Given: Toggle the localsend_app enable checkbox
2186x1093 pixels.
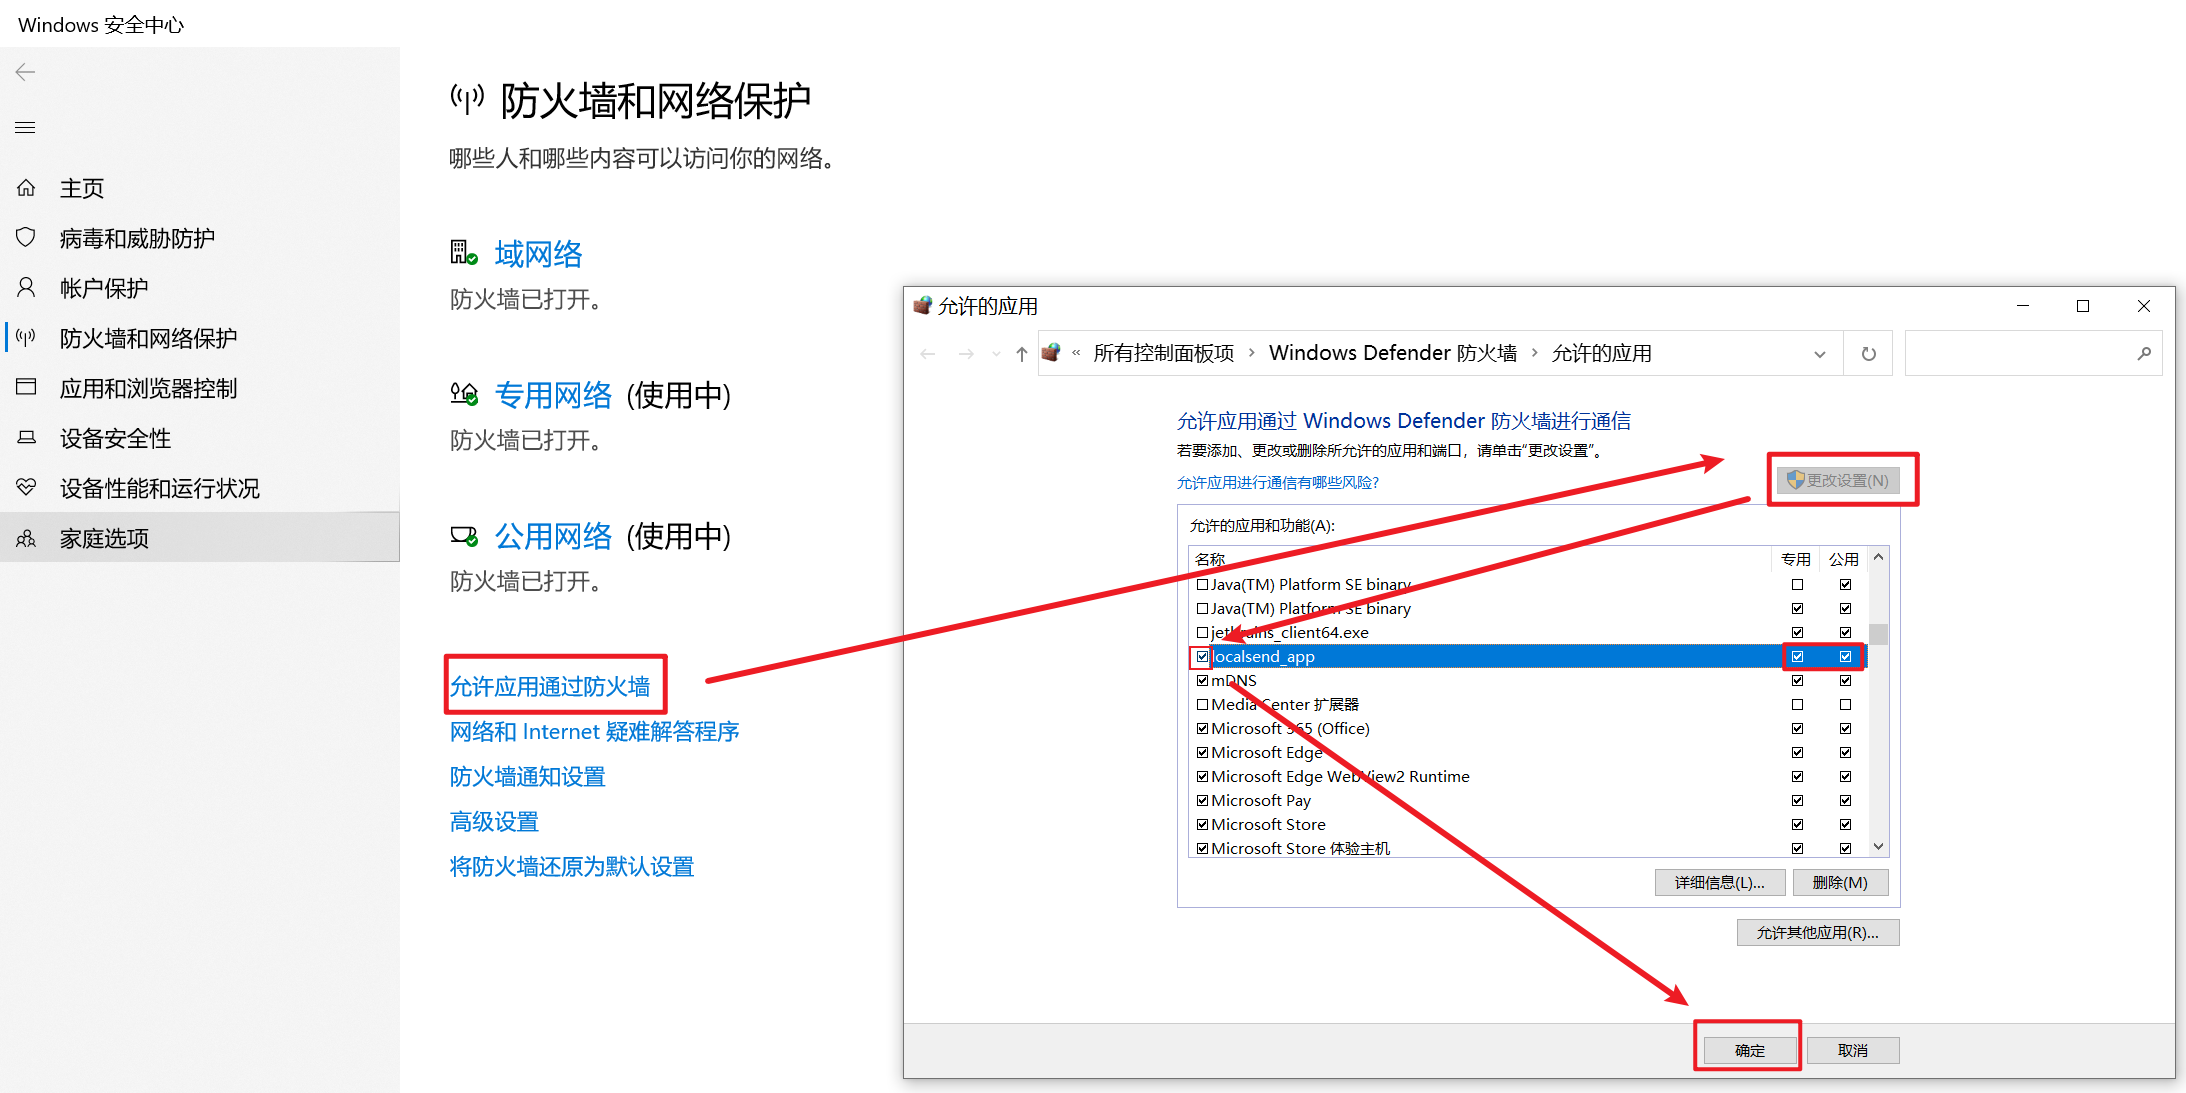Looking at the screenshot, I should [1202, 656].
